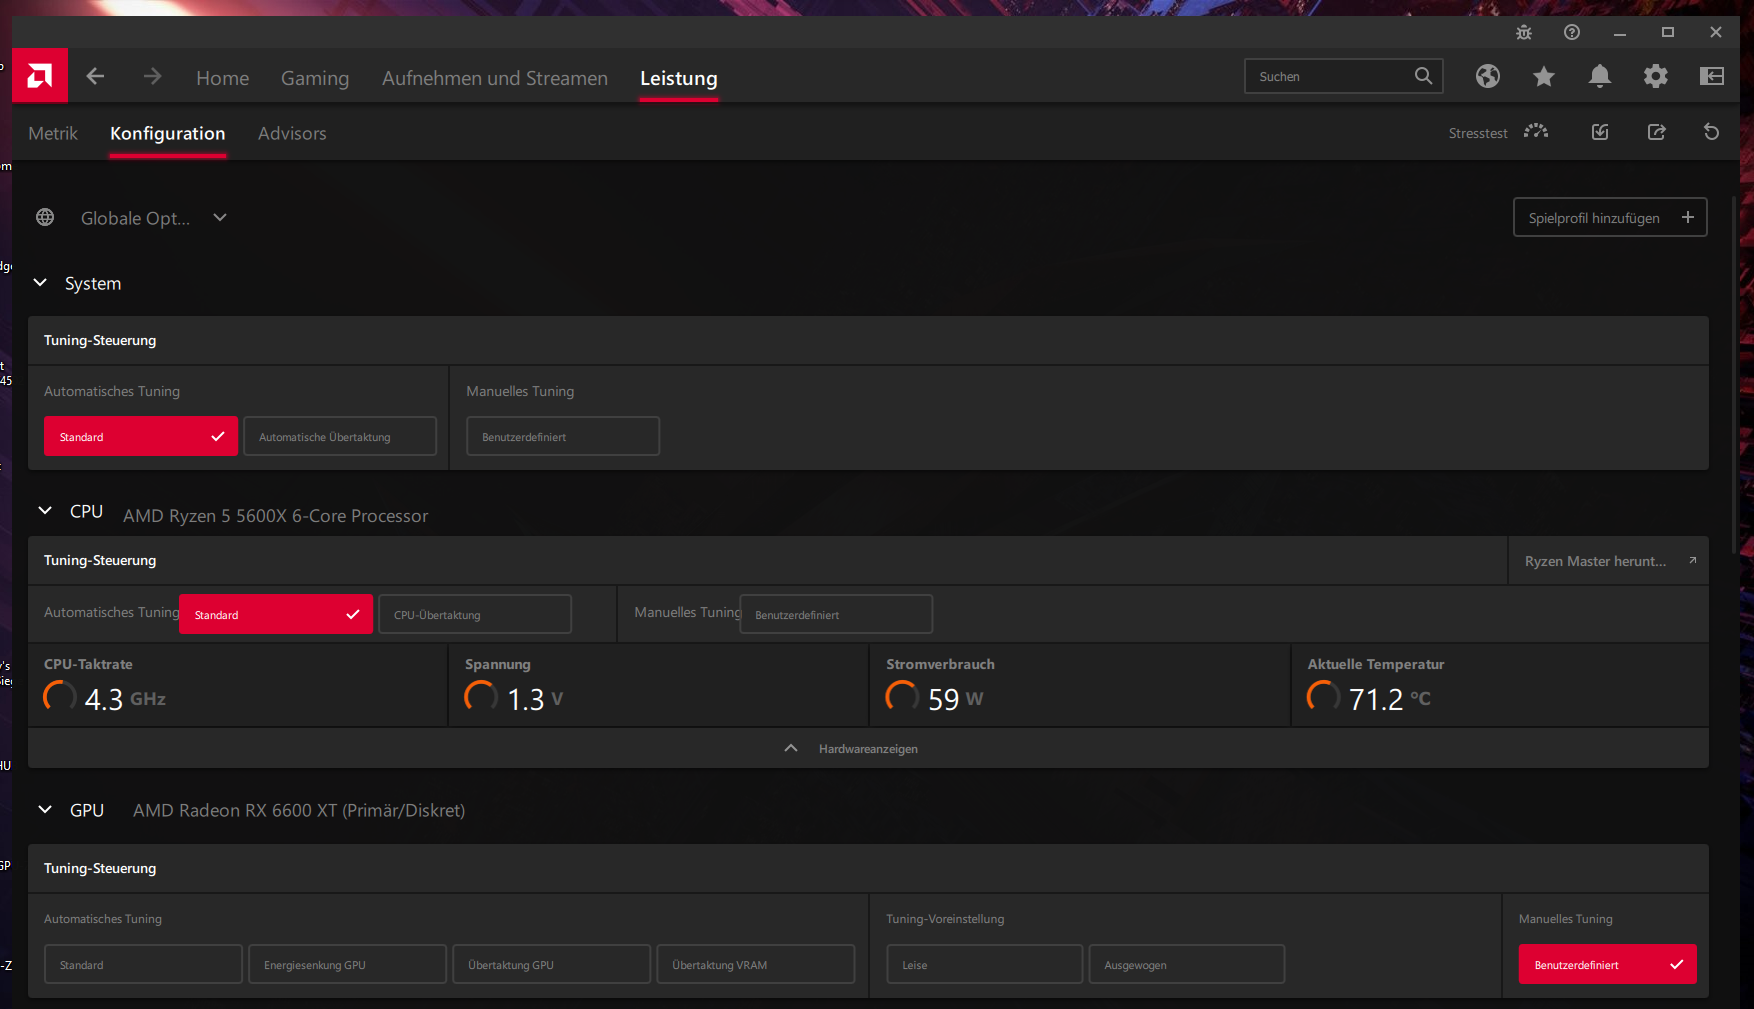Click the load profile icon
Viewport: 1754px width, 1009px height.
[x=1600, y=132]
